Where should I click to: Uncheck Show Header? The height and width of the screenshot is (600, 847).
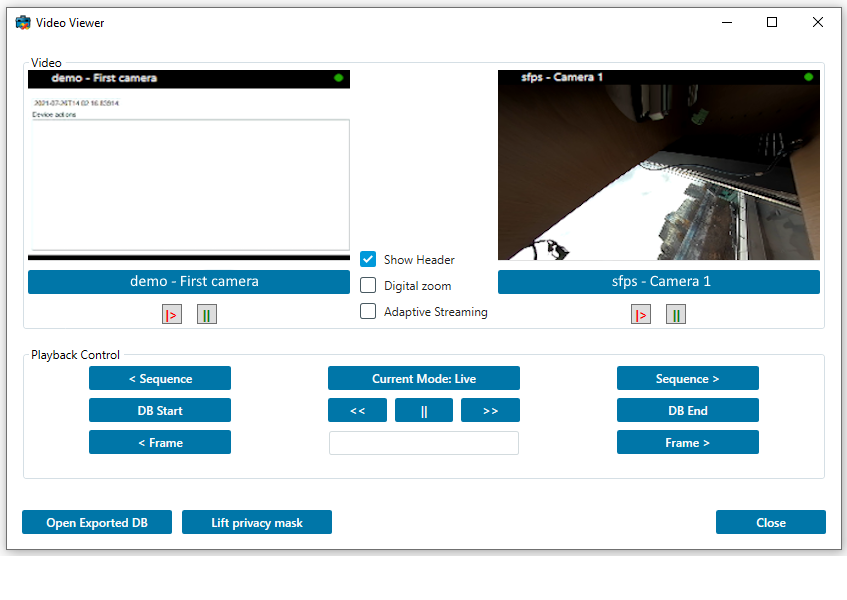pos(368,259)
